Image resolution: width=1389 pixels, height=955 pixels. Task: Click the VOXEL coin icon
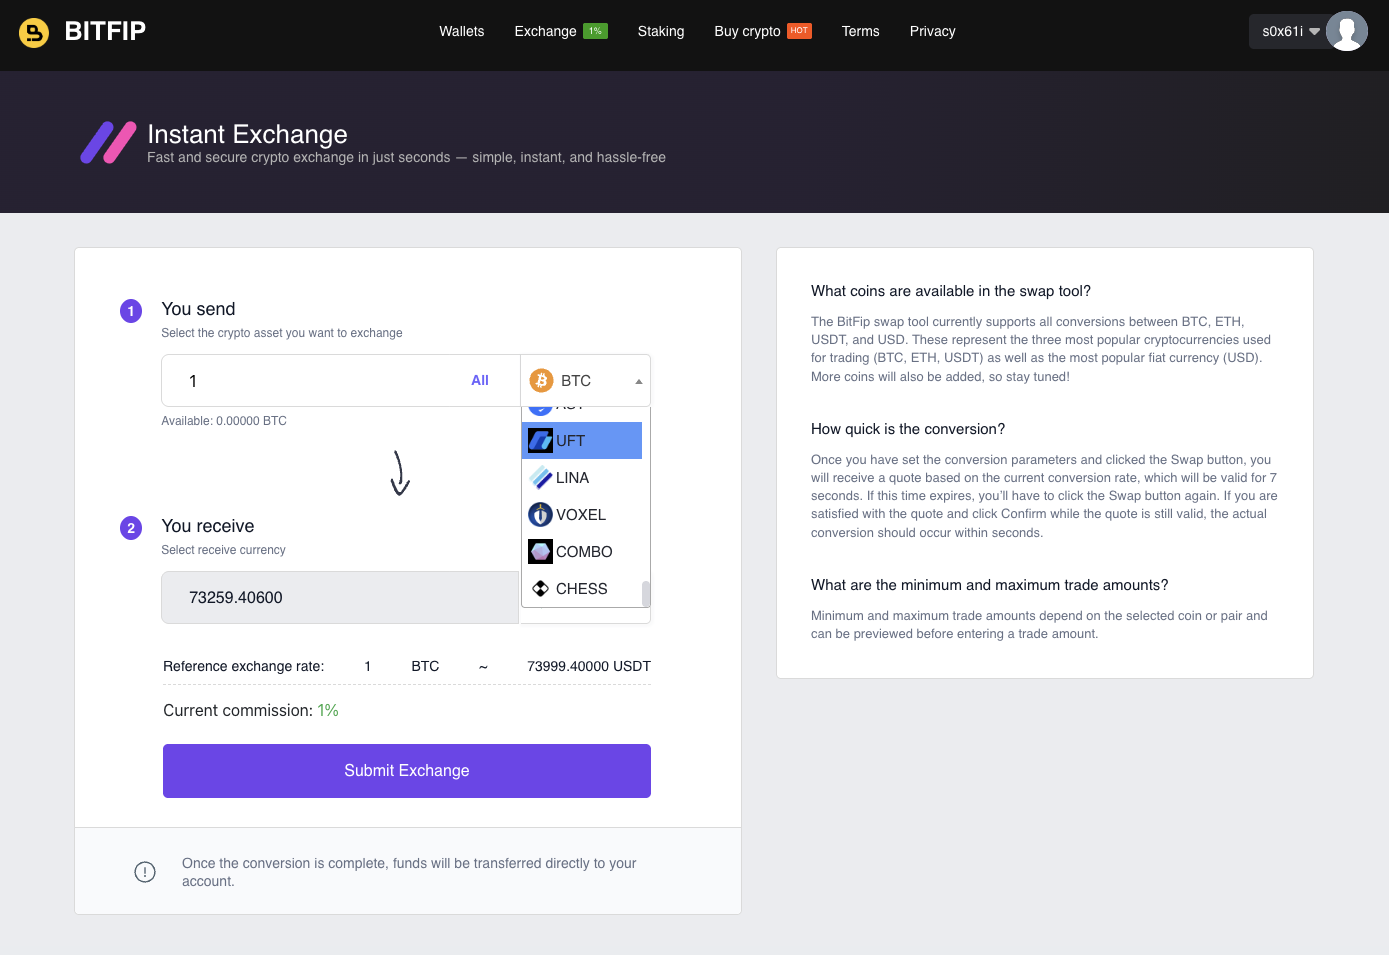tap(540, 515)
